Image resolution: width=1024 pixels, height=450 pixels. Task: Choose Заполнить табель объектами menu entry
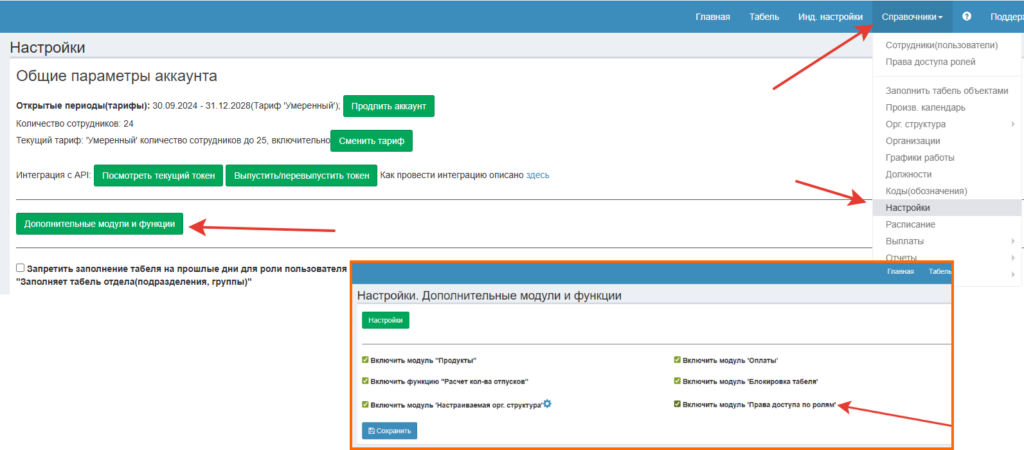click(947, 91)
